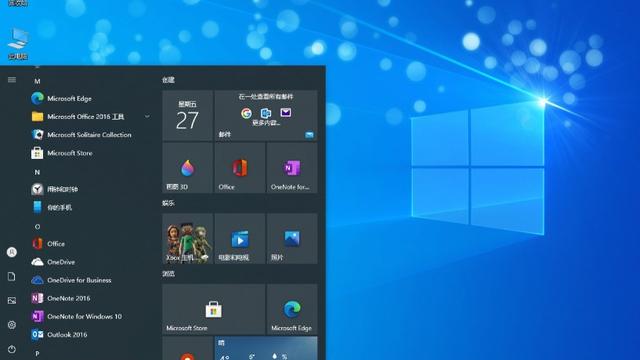Image resolution: width=640 pixels, height=360 pixels.
Task: Jump to letter O section header
Action: click(x=37, y=227)
